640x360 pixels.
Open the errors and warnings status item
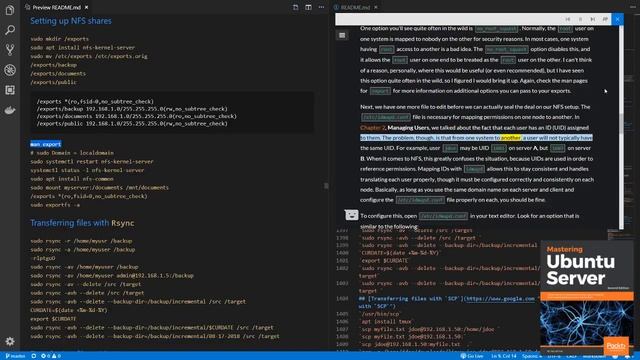pyautogui.click(x=51, y=356)
